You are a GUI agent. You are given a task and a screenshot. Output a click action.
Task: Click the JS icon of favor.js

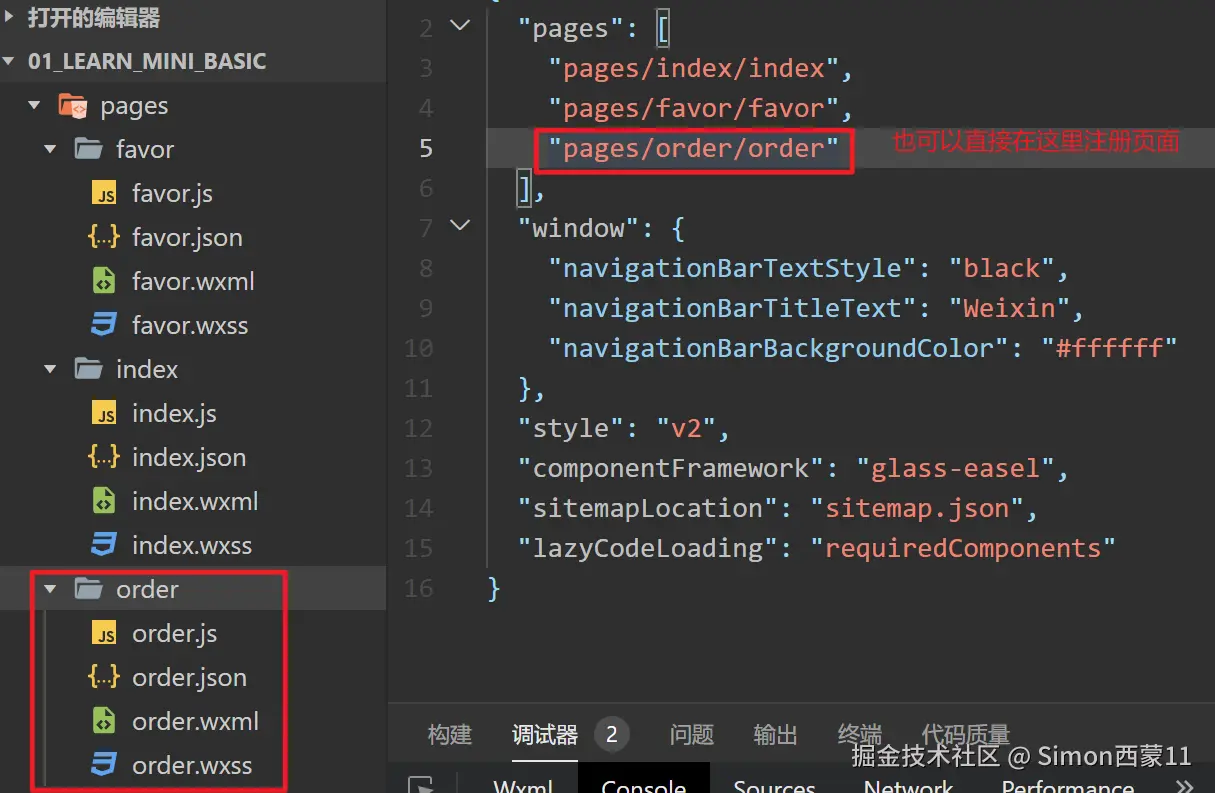pyautogui.click(x=104, y=193)
